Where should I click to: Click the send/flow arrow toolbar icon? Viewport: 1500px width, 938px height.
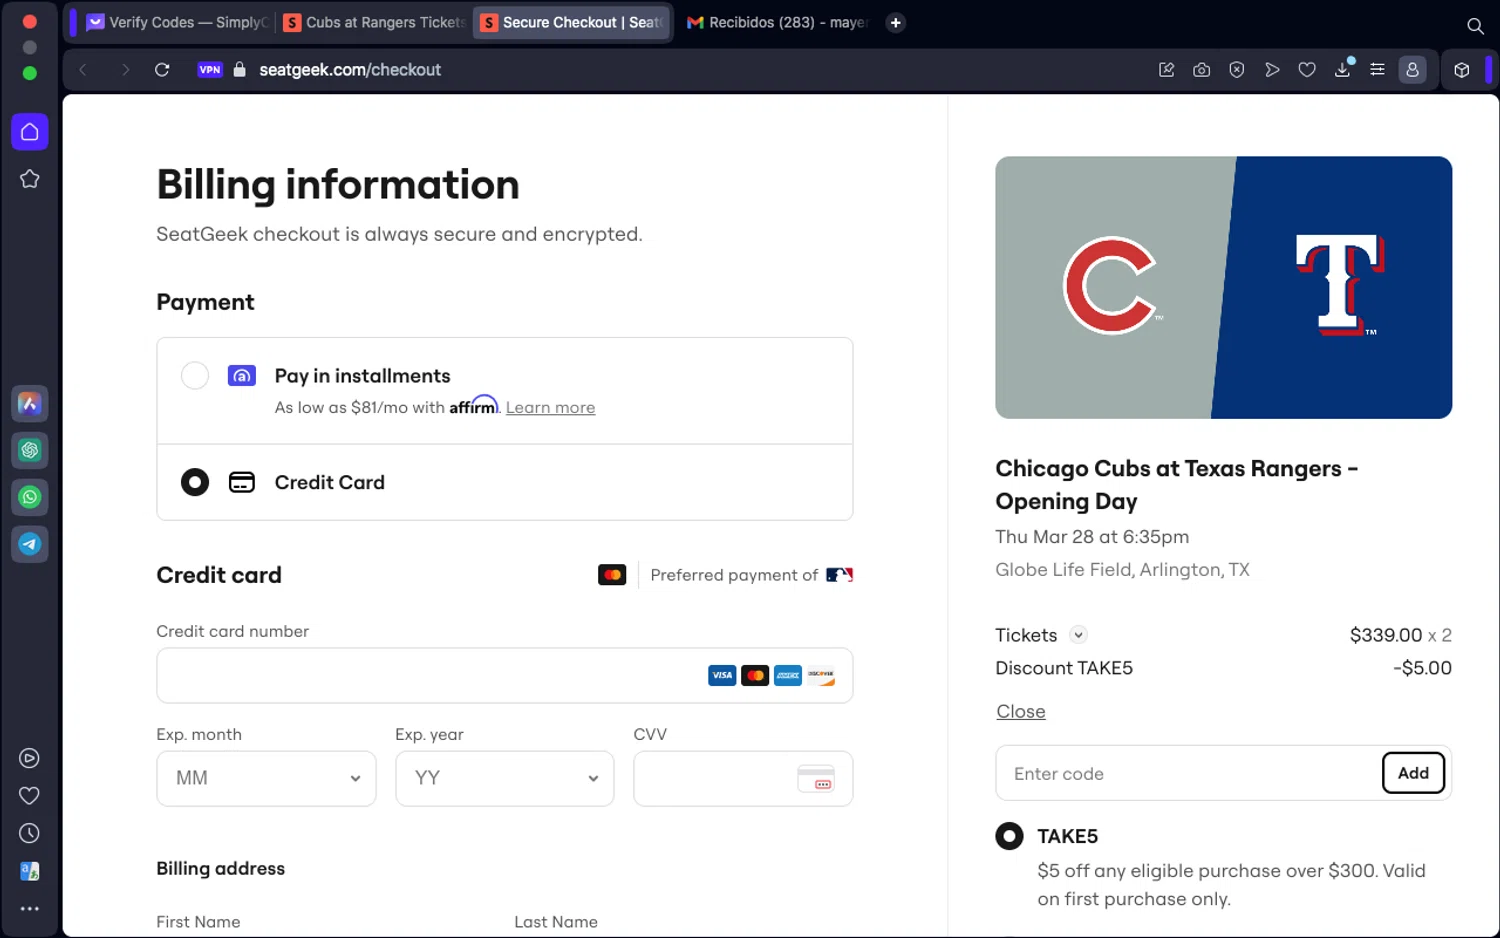[1272, 70]
